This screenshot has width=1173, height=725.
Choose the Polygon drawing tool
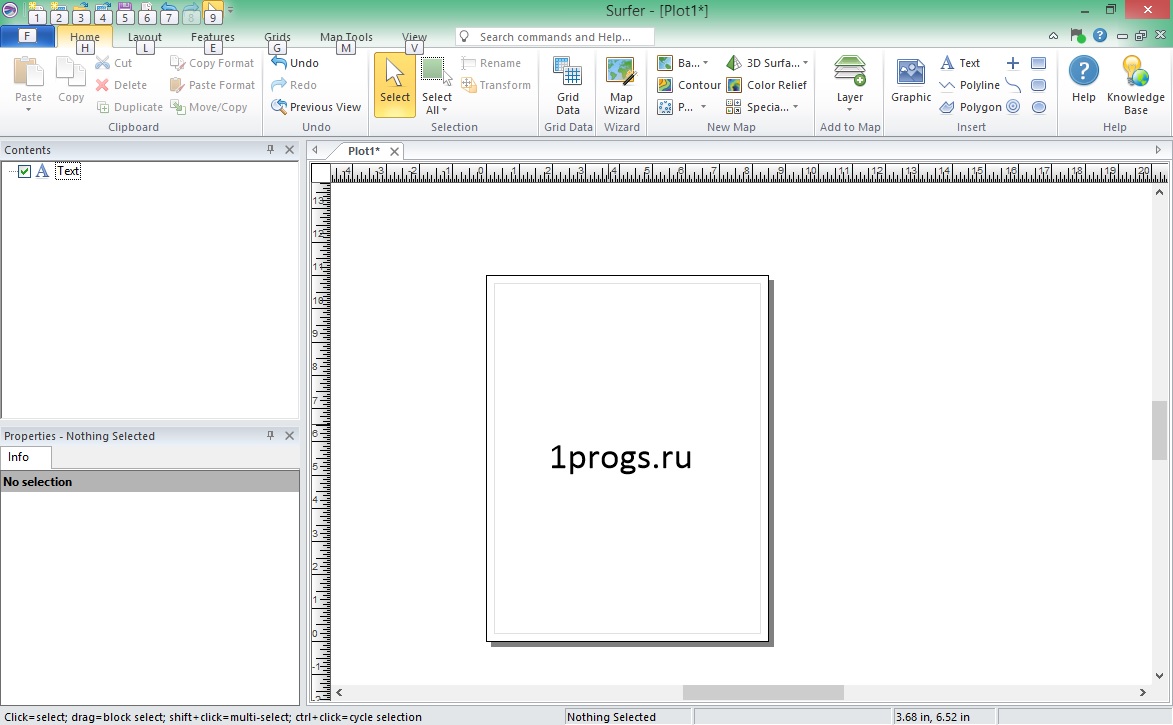[x=970, y=107]
